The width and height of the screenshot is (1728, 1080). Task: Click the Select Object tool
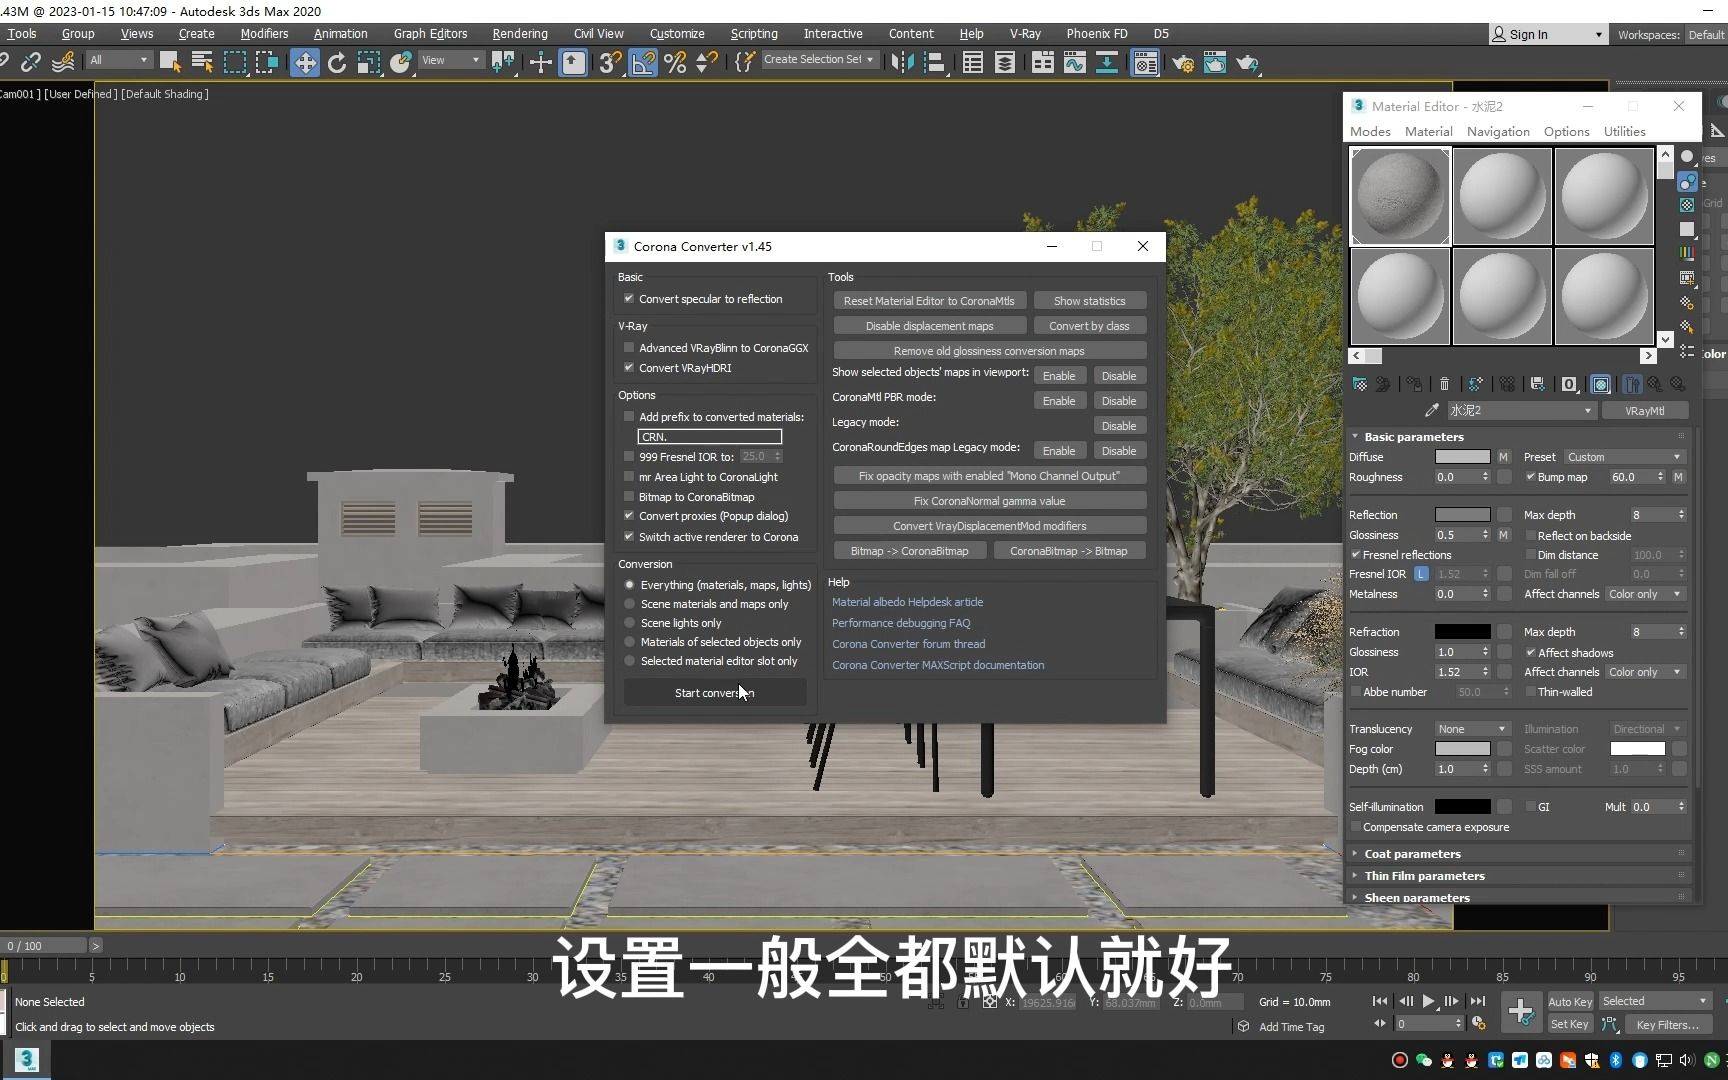tap(170, 63)
